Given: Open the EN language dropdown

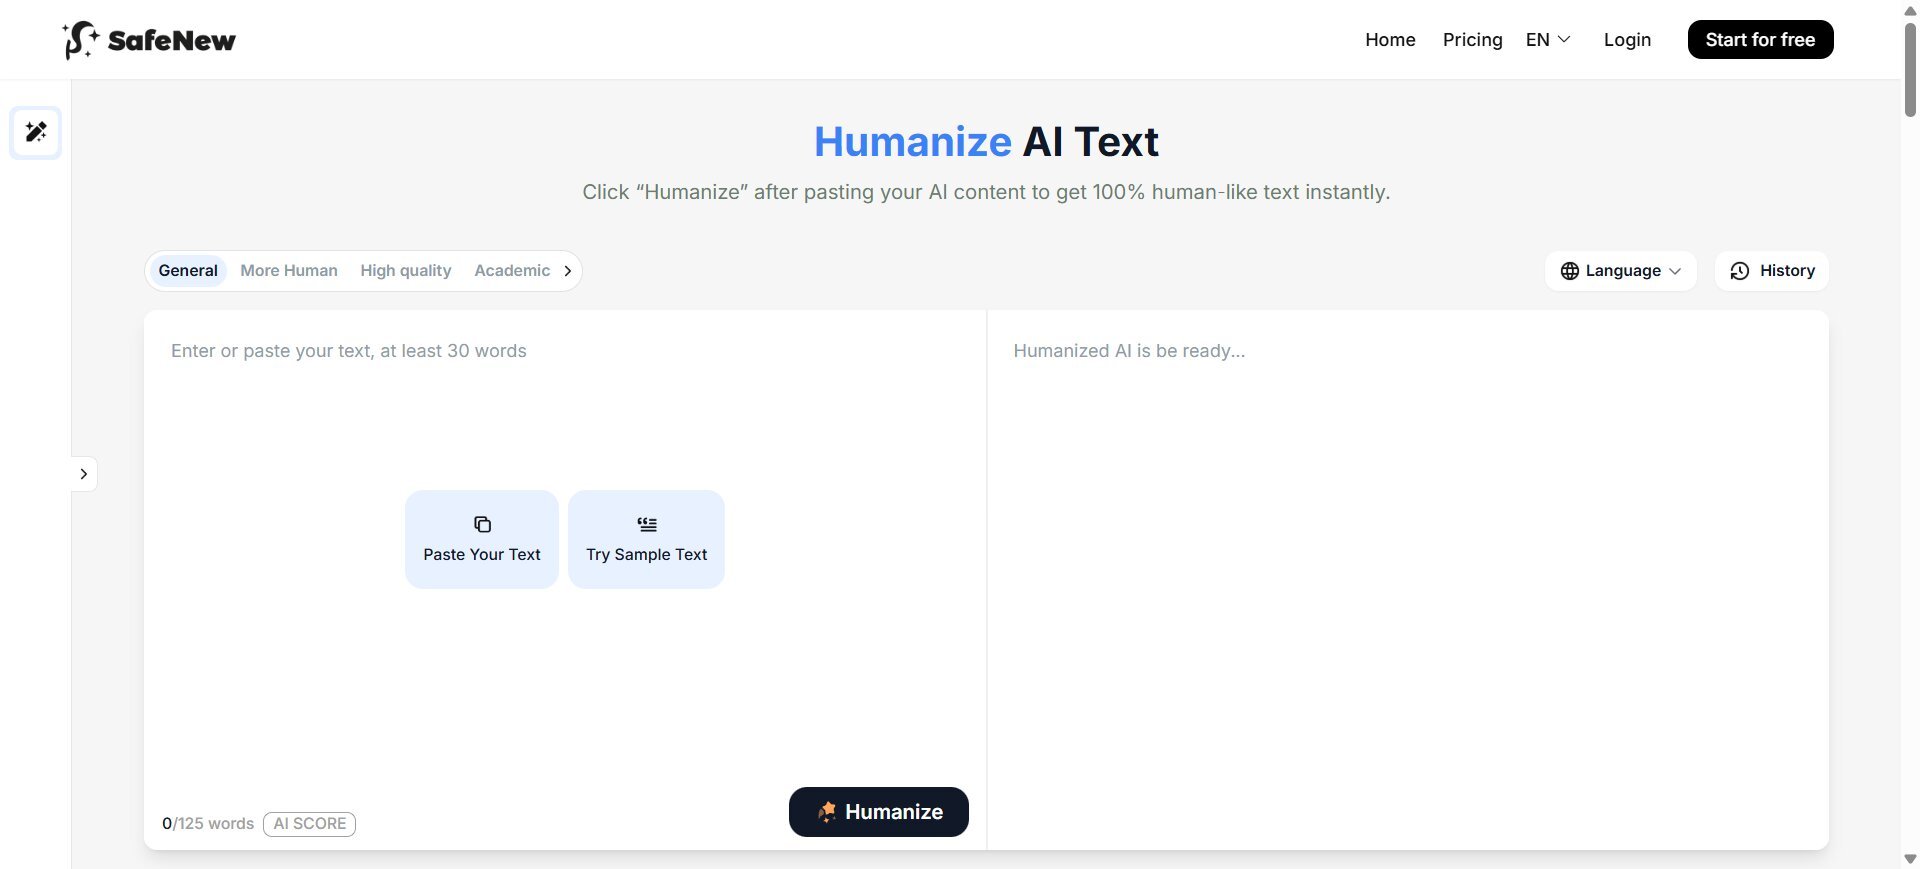Looking at the screenshot, I should pos(1547,40).
